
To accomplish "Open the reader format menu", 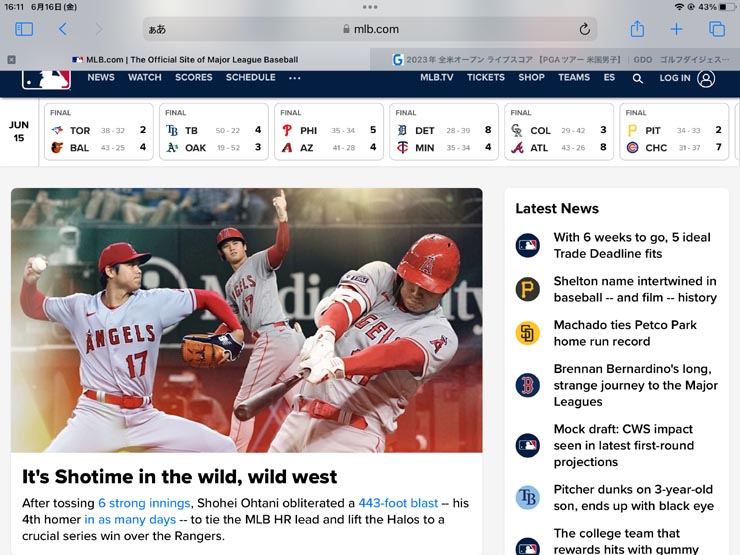I will pos(157,29).
